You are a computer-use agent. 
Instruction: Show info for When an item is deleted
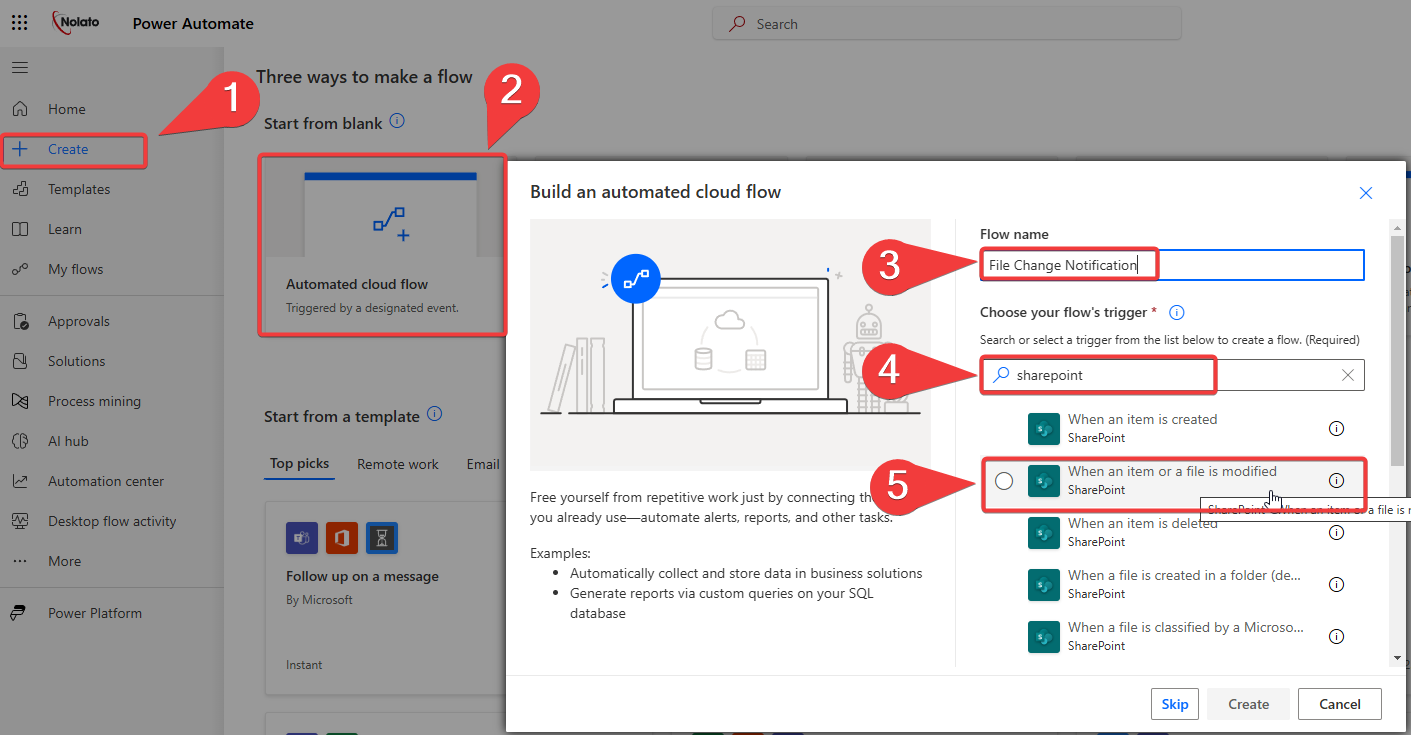click(1336, 532)
